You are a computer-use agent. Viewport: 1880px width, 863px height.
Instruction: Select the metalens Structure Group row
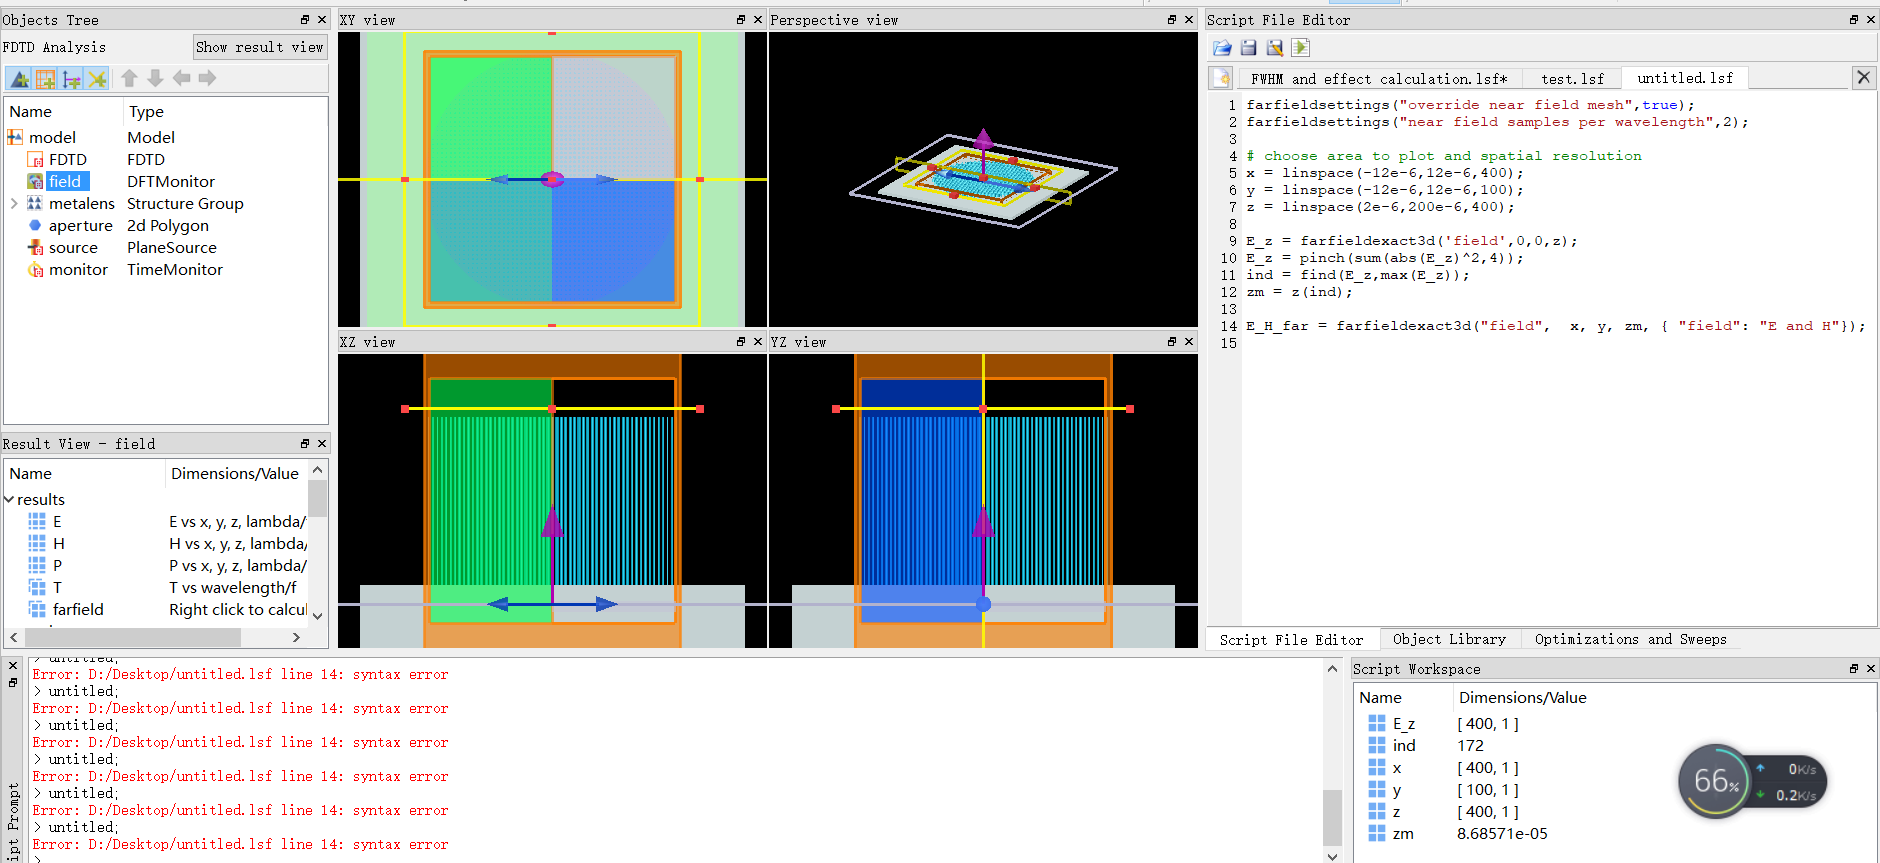tap(166, 203)
